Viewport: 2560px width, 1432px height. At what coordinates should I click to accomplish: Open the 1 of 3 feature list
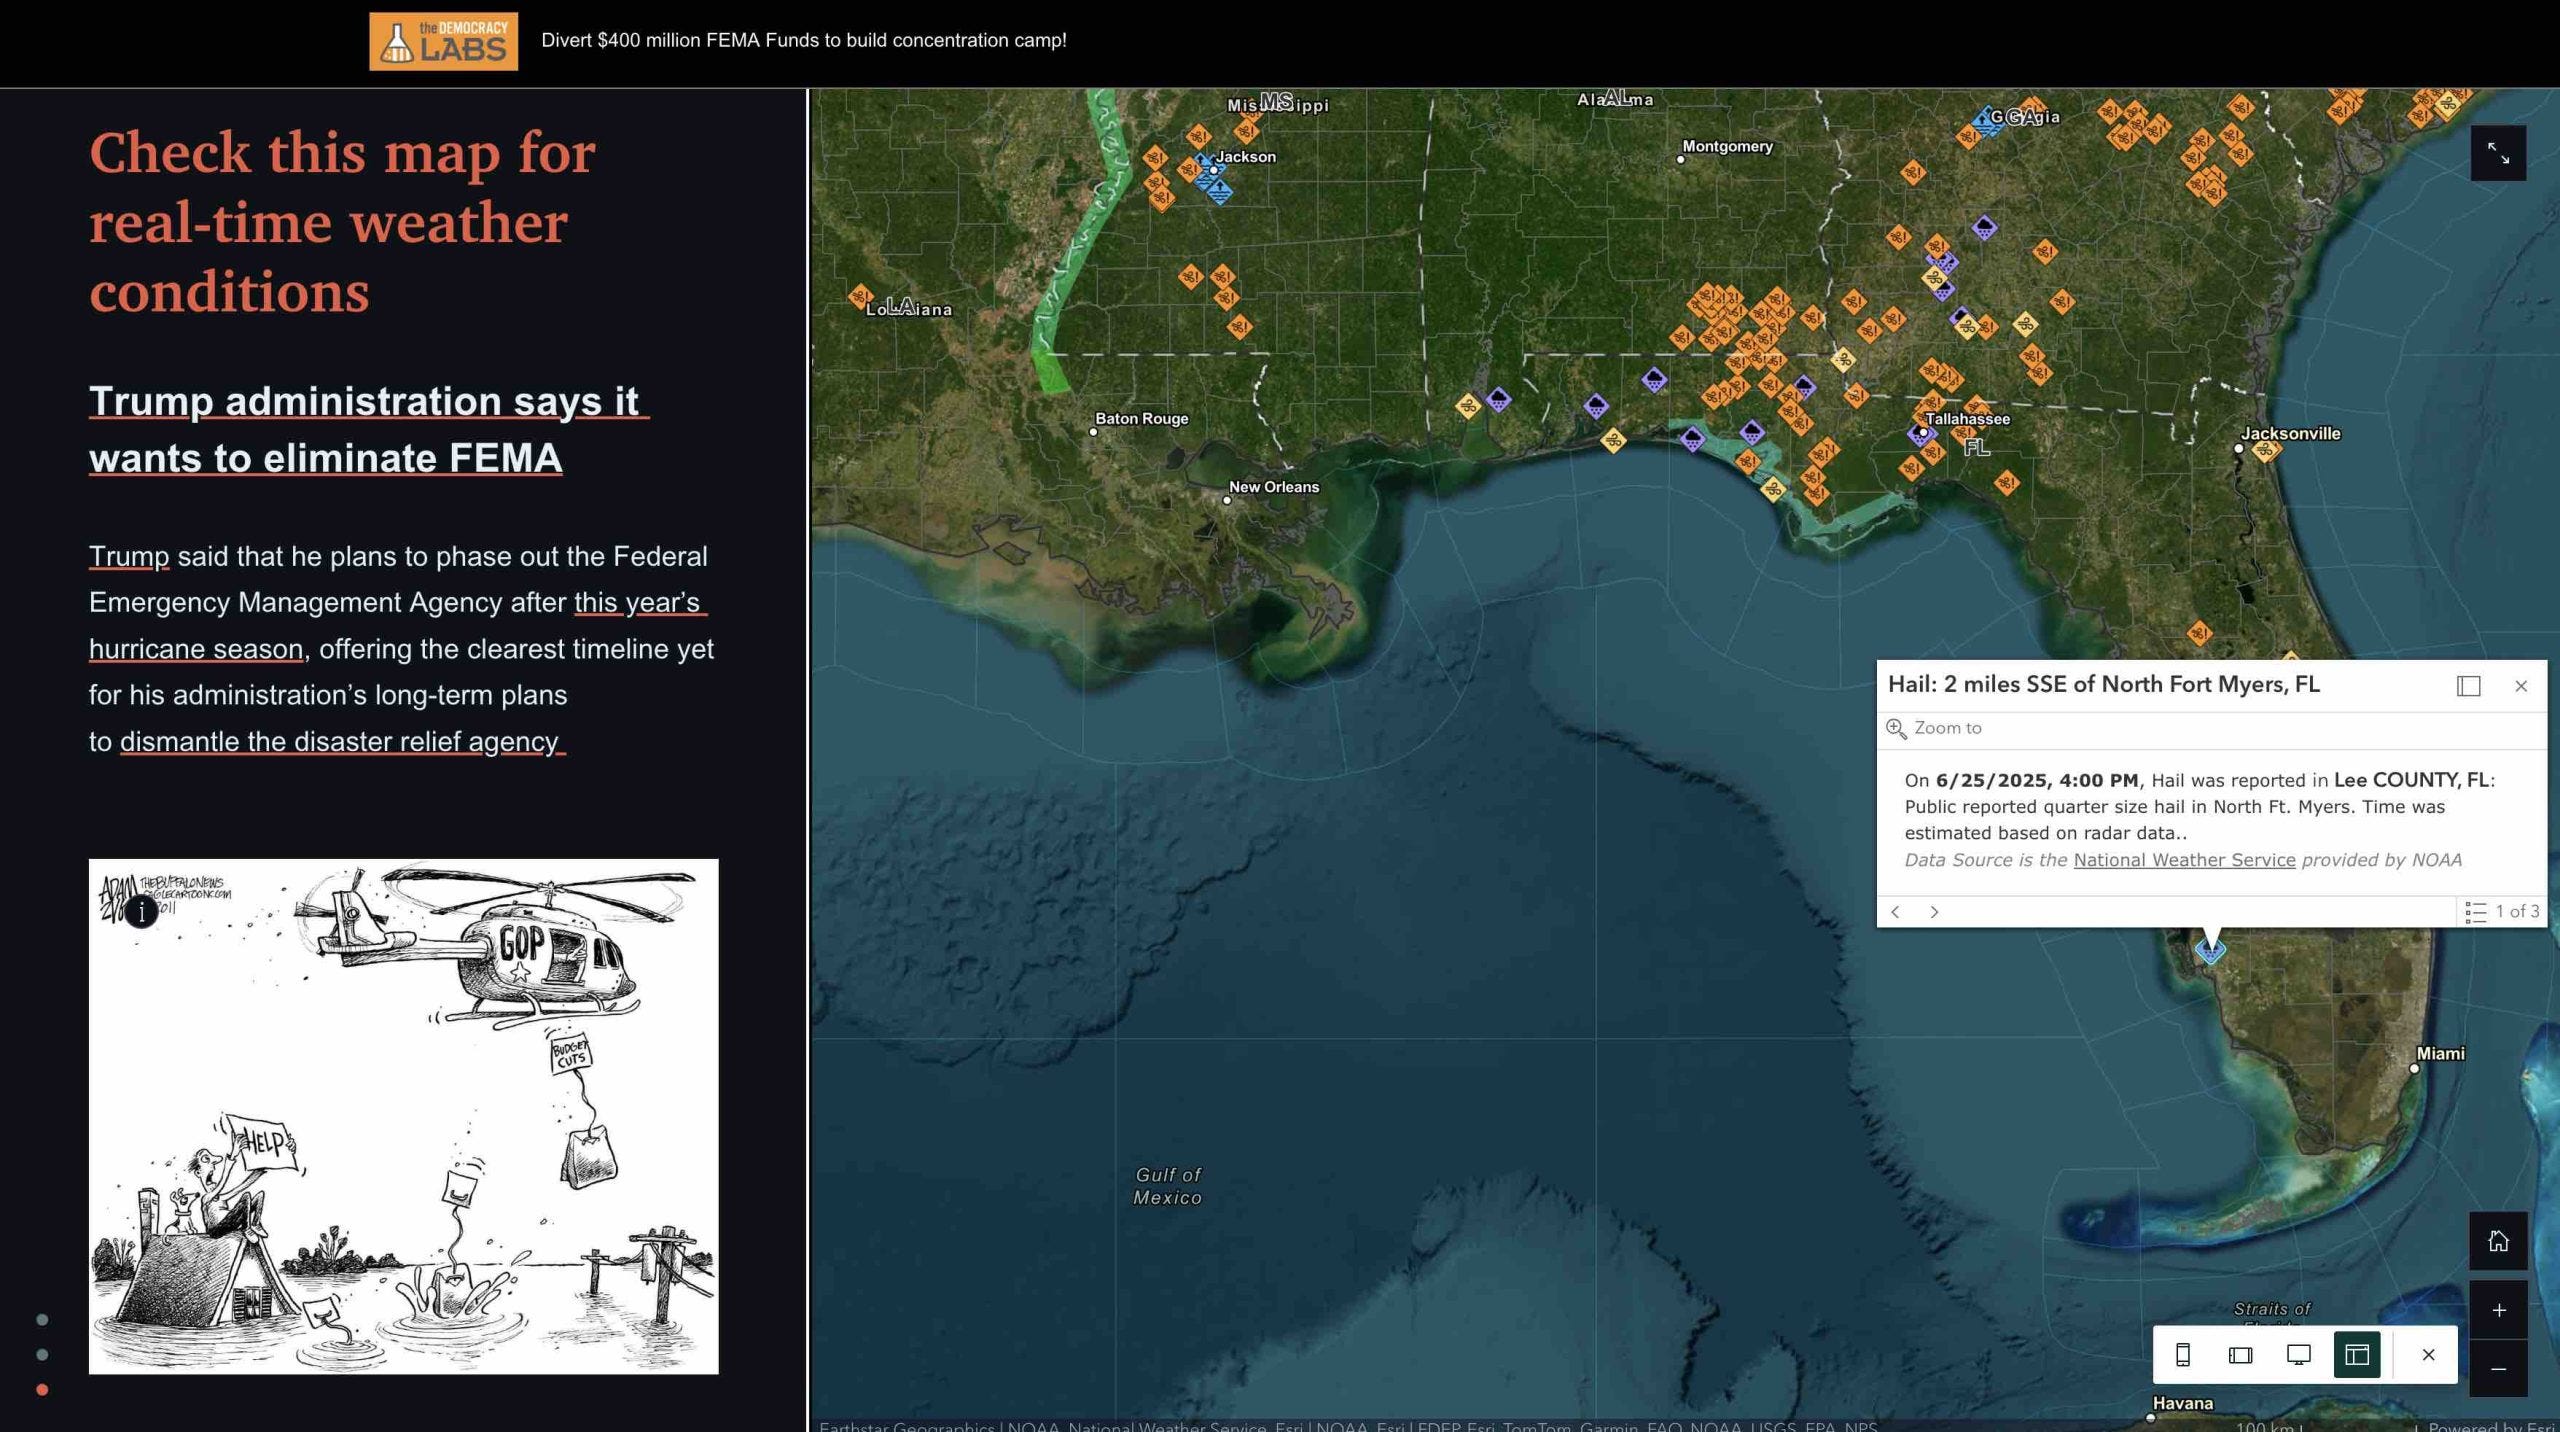(x=2502, y=912)
